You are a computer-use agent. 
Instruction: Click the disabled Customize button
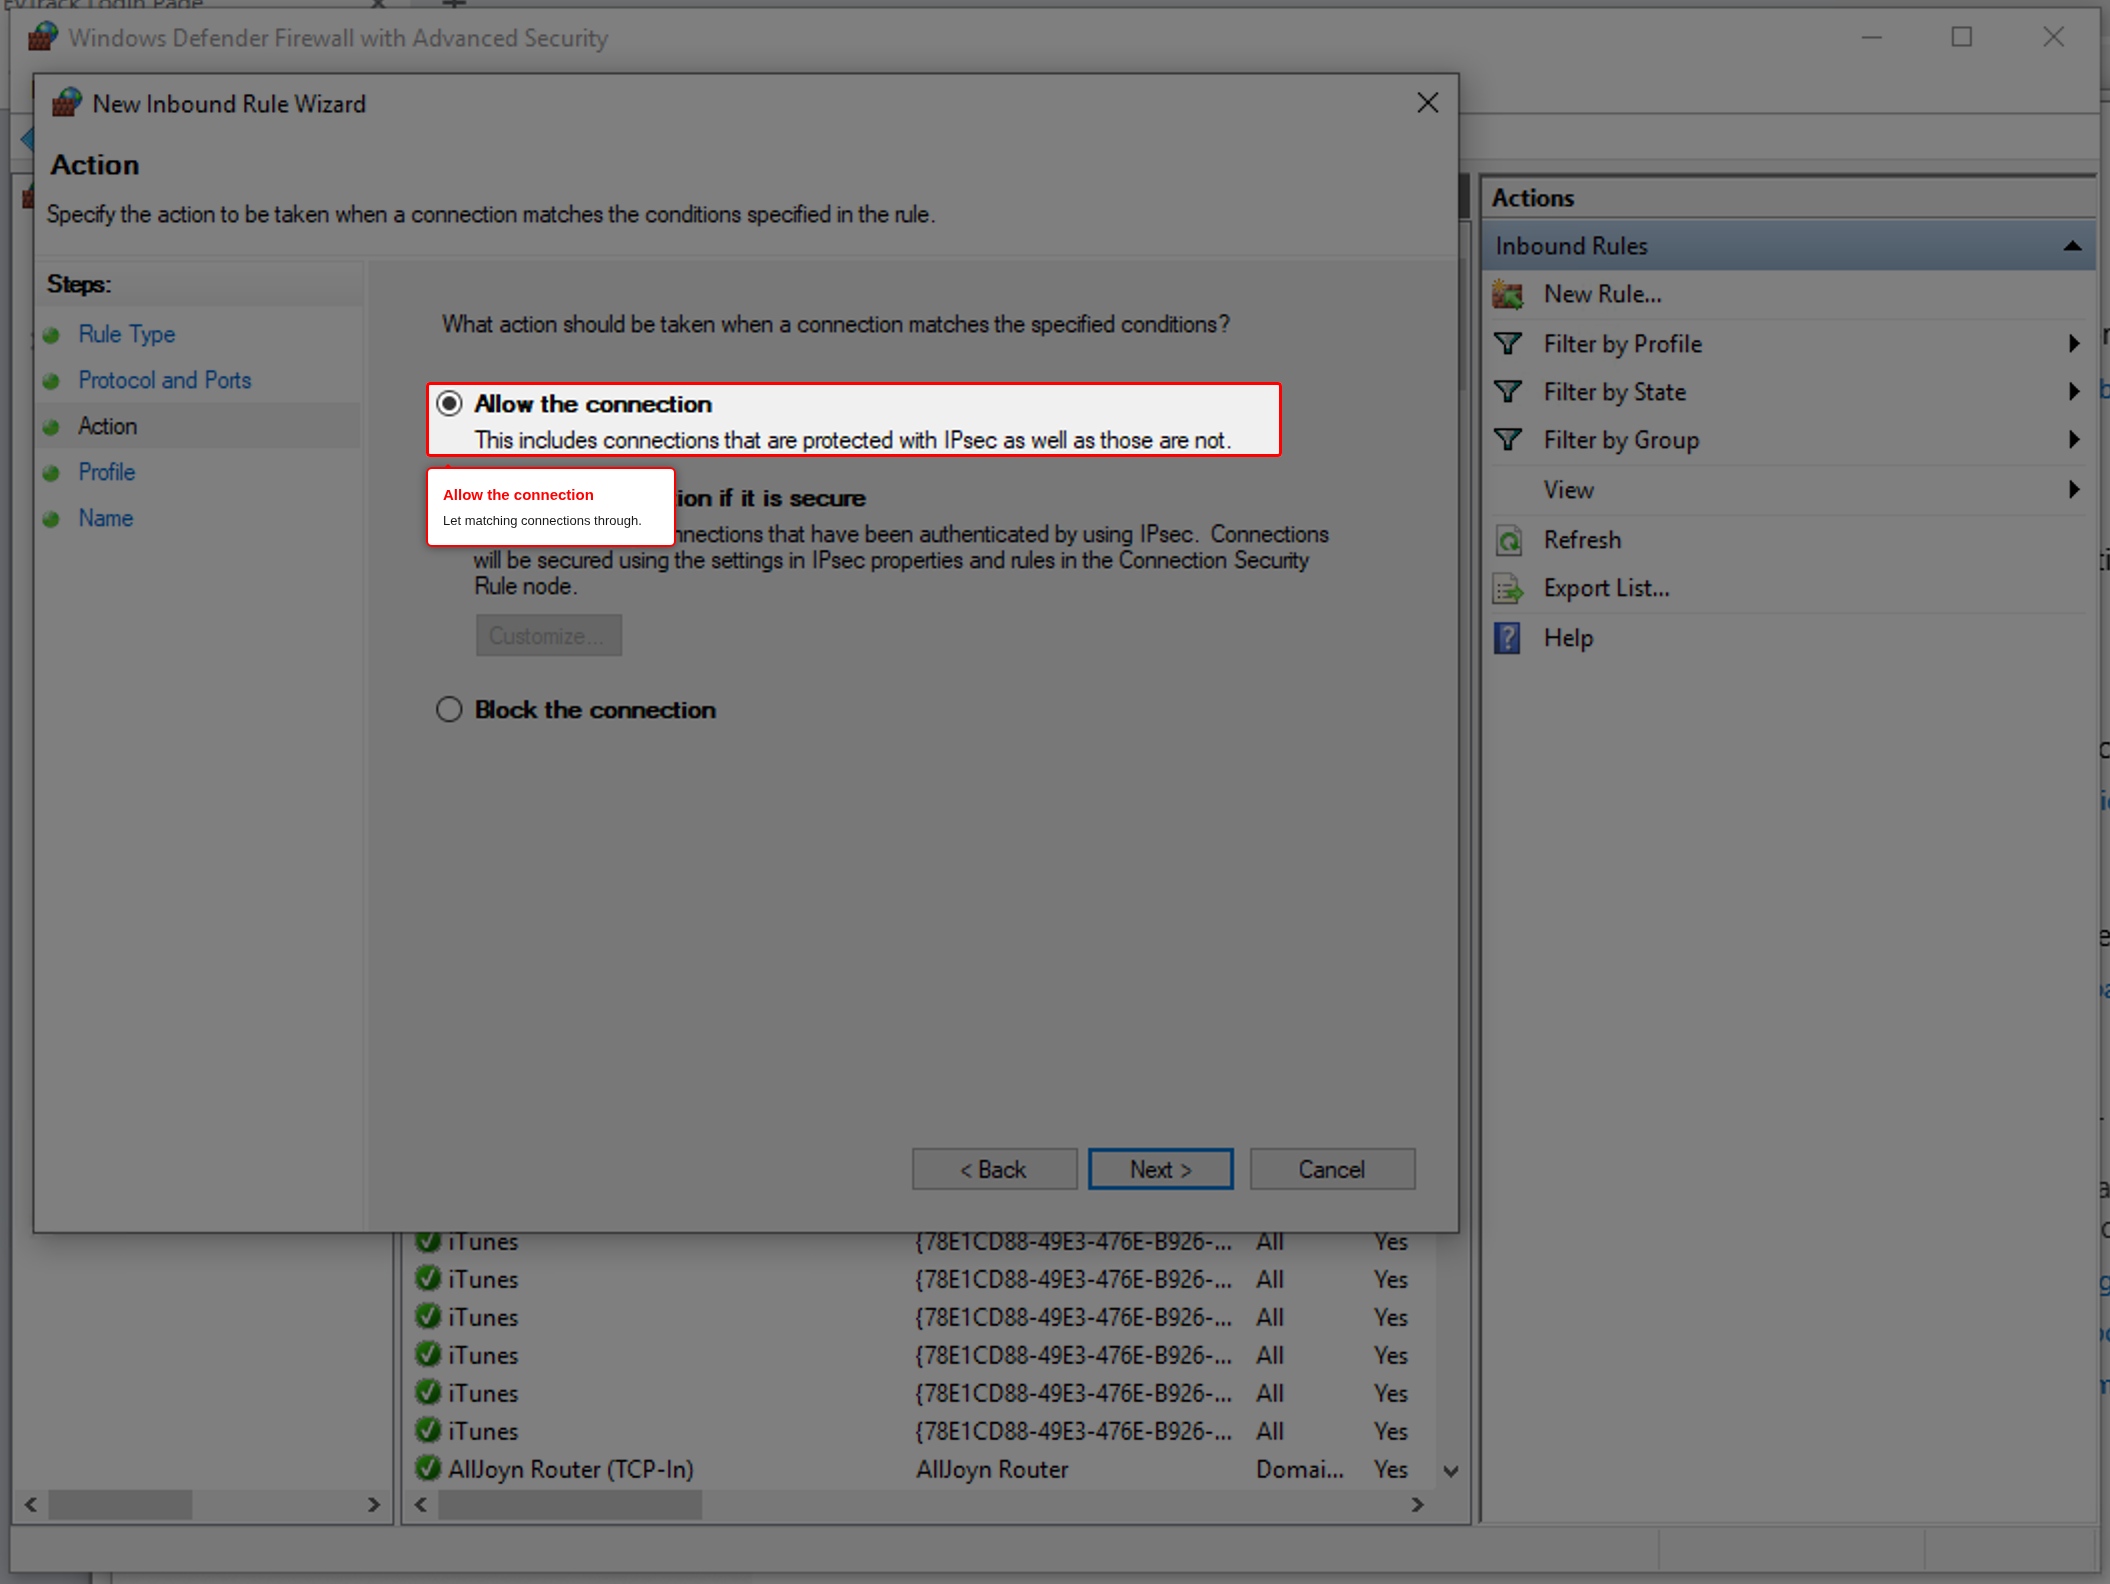click(548, 636)
